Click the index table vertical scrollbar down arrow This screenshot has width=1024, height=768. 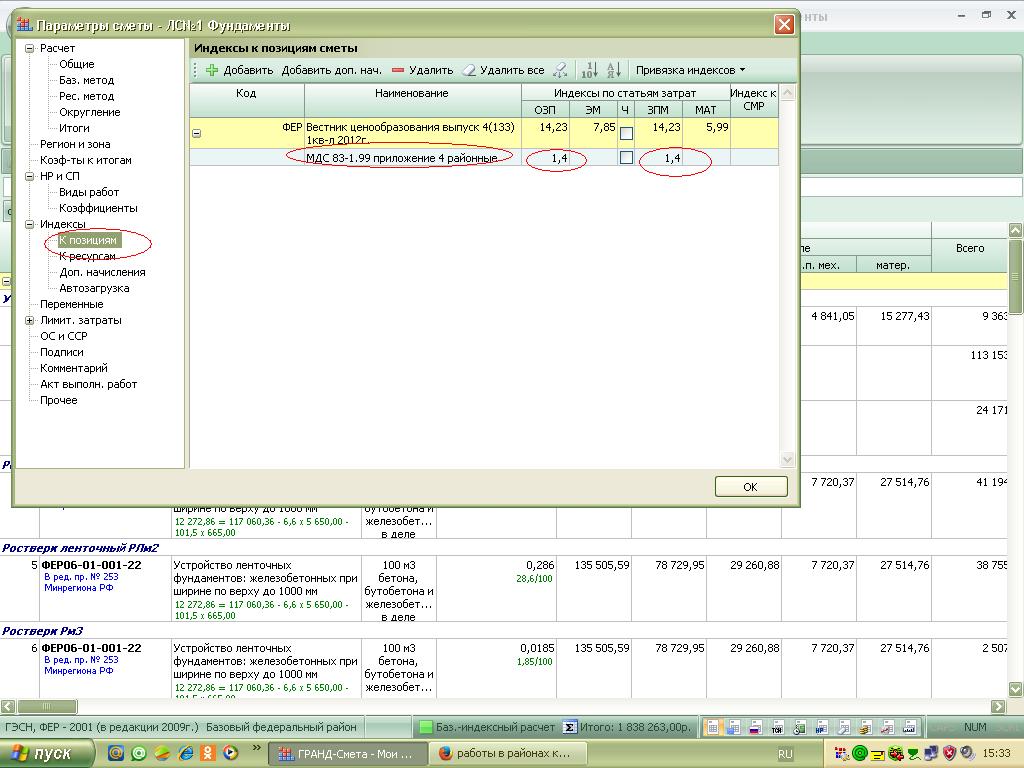(787, 459)
